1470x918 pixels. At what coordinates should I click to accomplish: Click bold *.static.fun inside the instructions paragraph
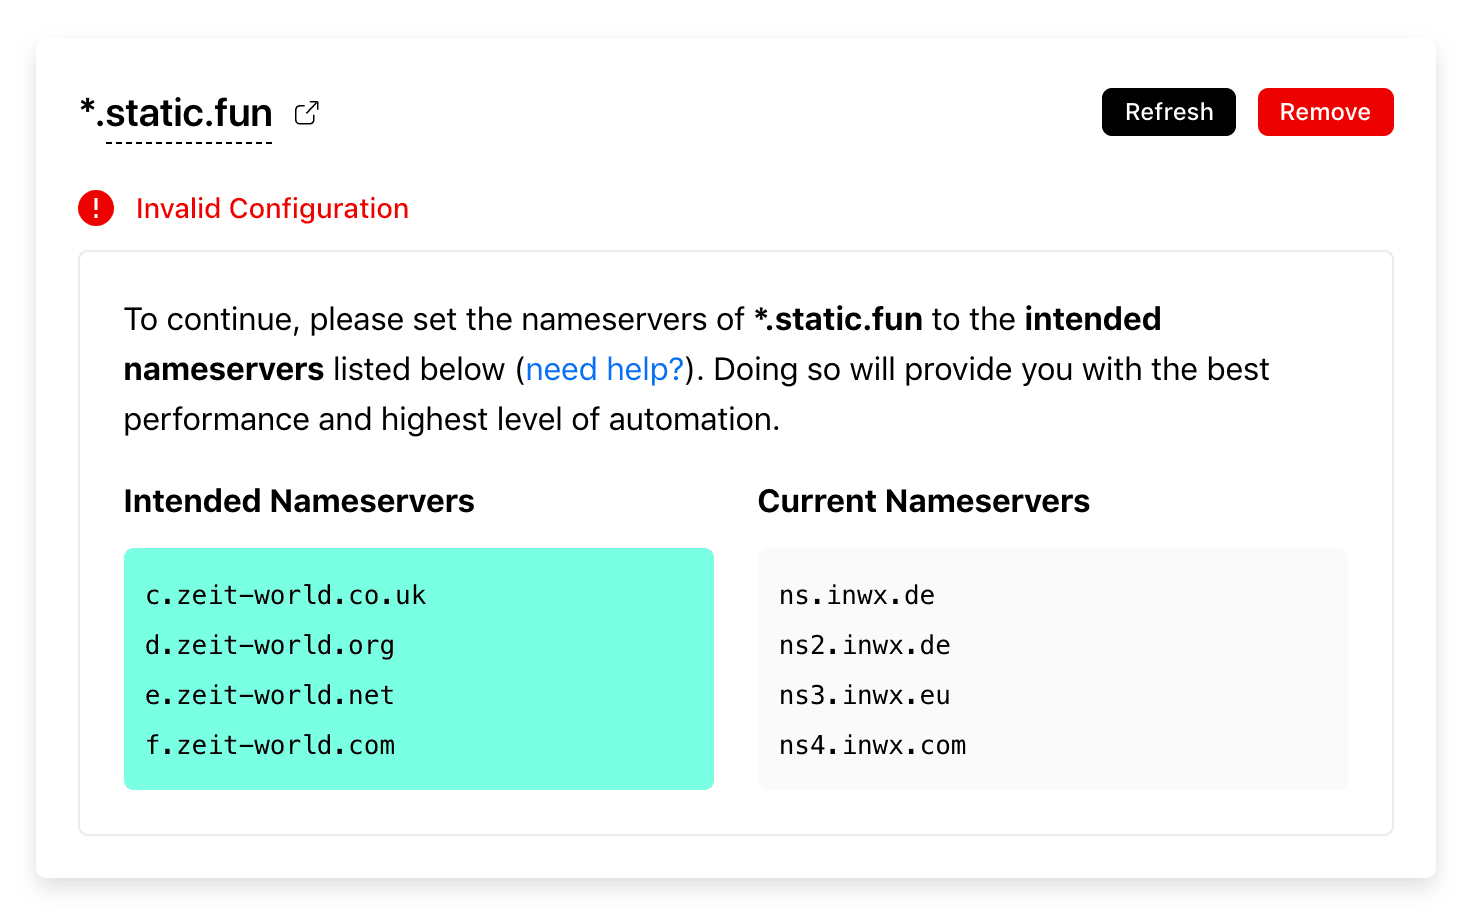coord(838,319)
